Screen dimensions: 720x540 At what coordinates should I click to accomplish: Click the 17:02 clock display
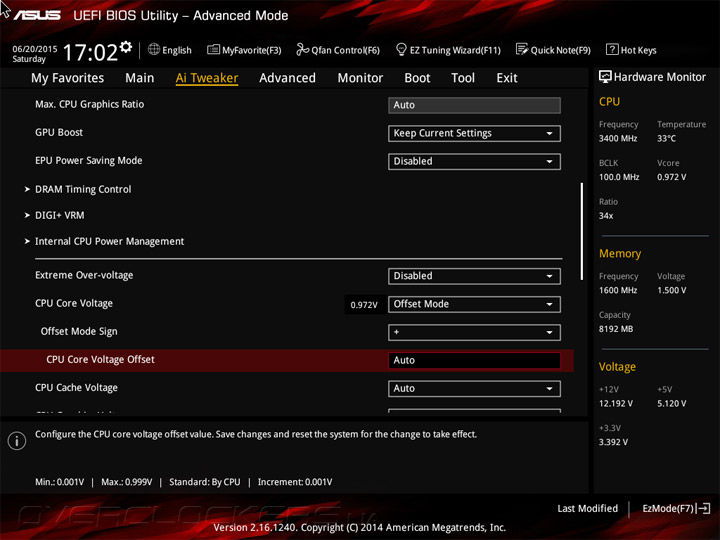[90, 52]
